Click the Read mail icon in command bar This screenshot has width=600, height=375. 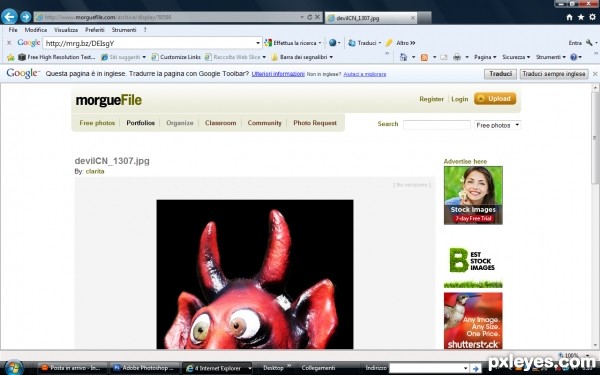tap(444, 57)
